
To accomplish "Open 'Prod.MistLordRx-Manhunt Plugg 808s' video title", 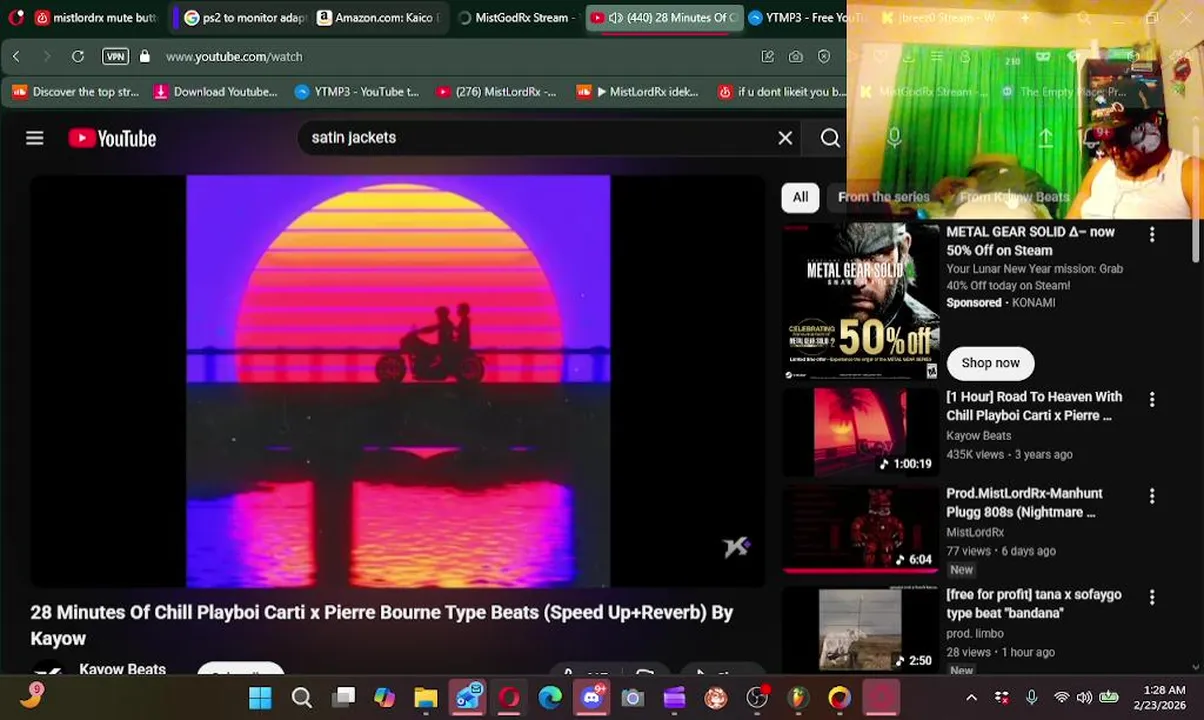I will (1024, 502).
